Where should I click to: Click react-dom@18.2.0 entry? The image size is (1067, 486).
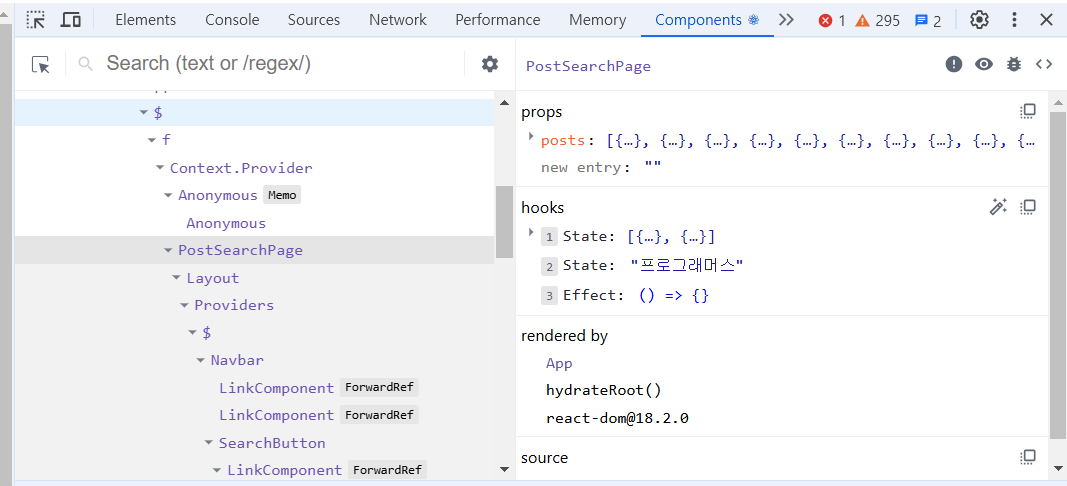click(x=617, y=418)
